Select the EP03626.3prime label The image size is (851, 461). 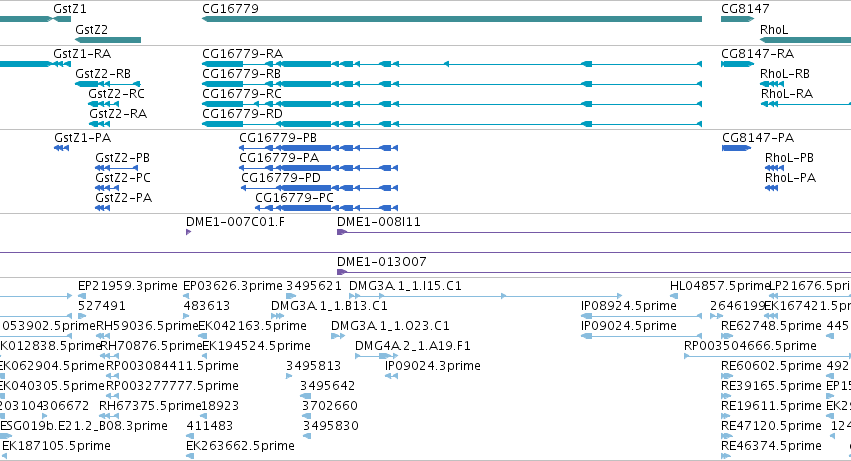click(233, 286)
